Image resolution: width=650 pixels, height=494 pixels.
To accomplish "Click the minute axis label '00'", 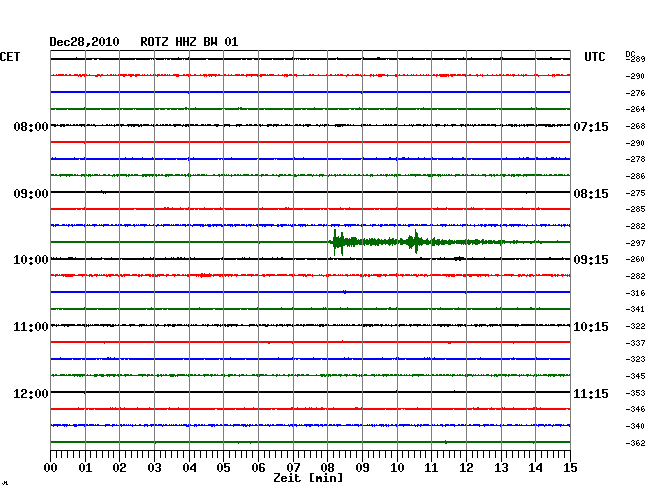I will (x=51, y=468).
